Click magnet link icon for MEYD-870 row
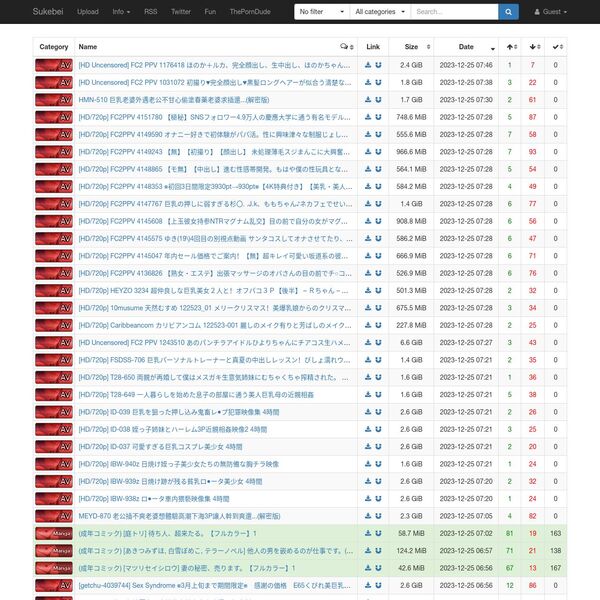This screenshot has width=600, height=600. click(x=378, y=516)
